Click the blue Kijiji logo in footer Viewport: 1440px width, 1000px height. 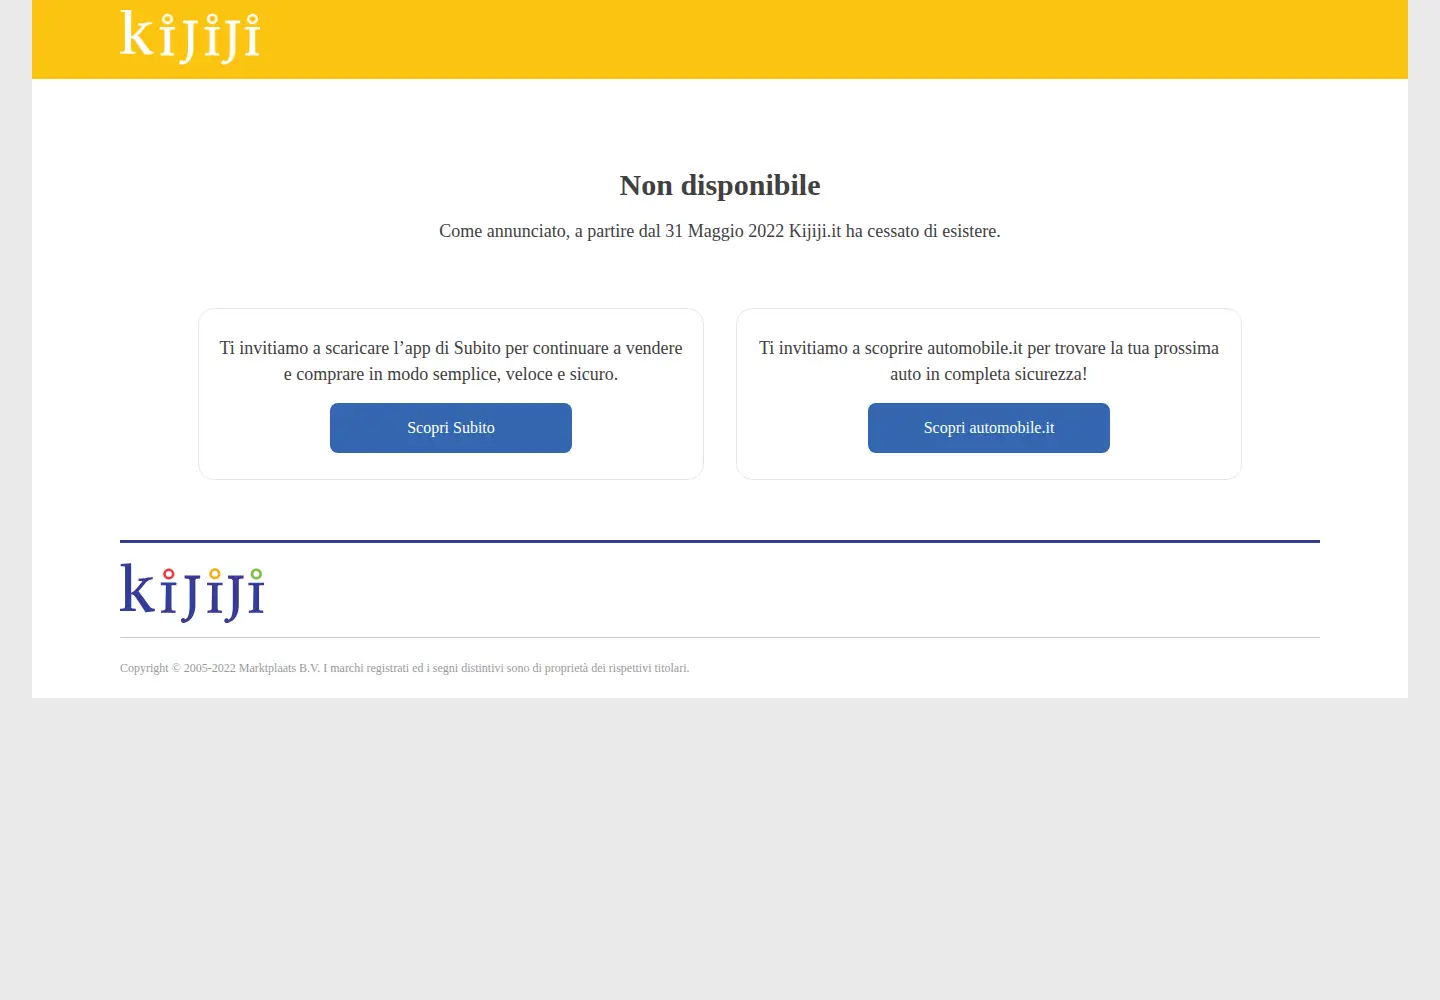click(x=192, y=593)
